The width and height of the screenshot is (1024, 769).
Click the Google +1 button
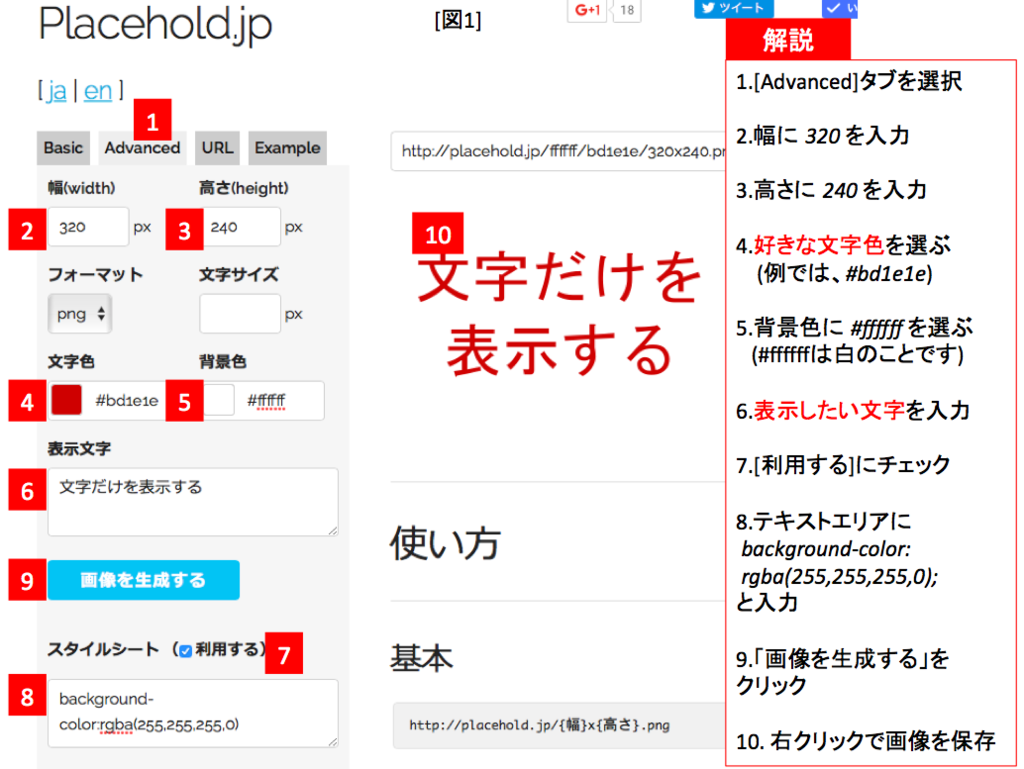click(587, 10)
